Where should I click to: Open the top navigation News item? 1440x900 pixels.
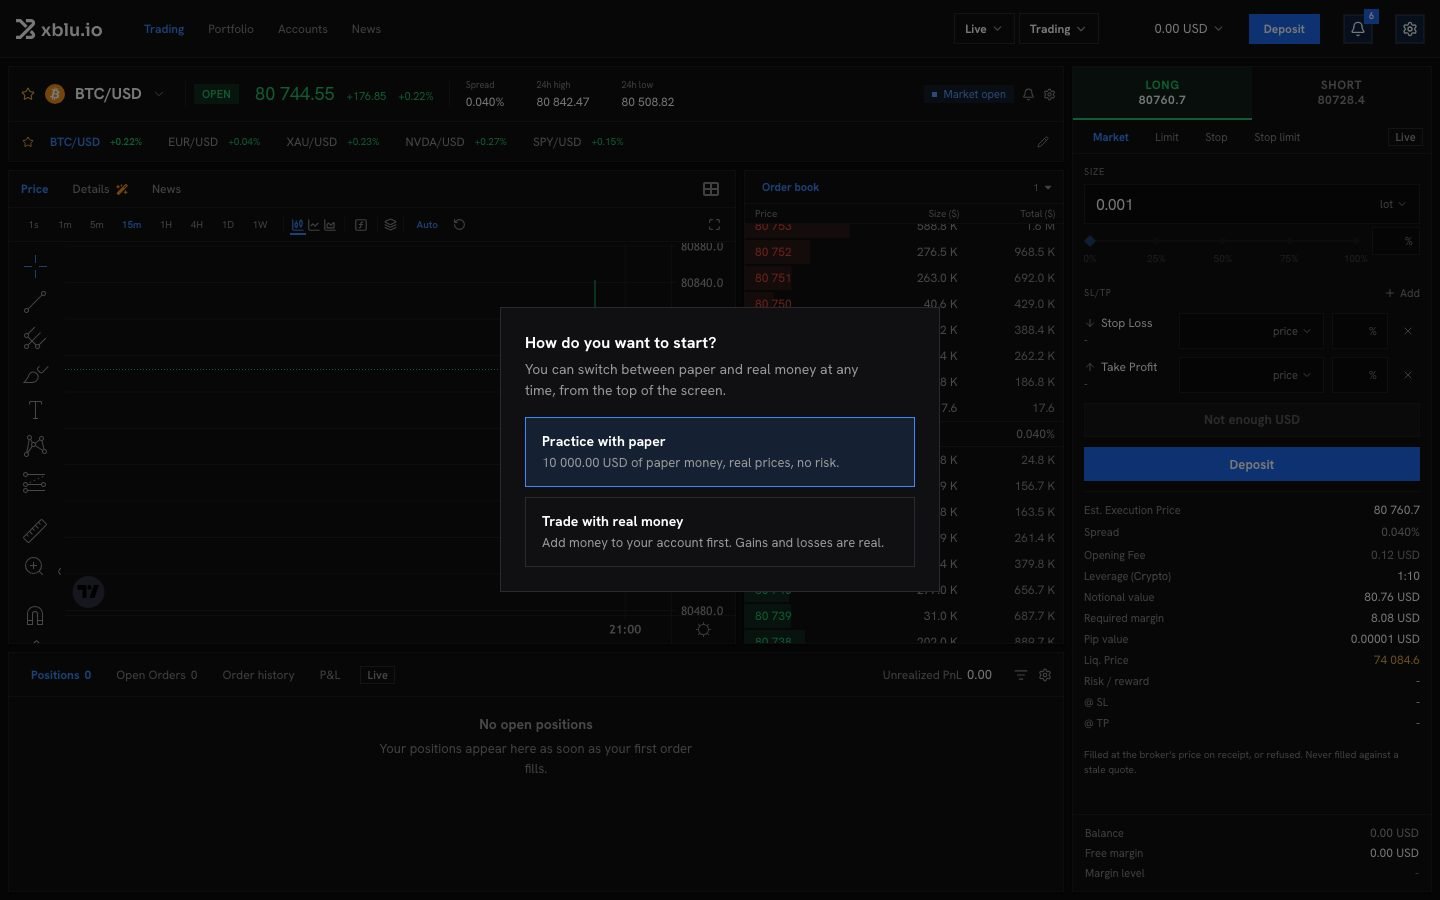point(366,29)
